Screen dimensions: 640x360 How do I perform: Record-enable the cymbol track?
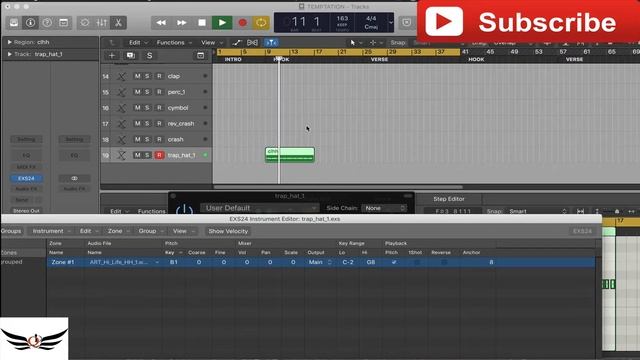(159, 108)
